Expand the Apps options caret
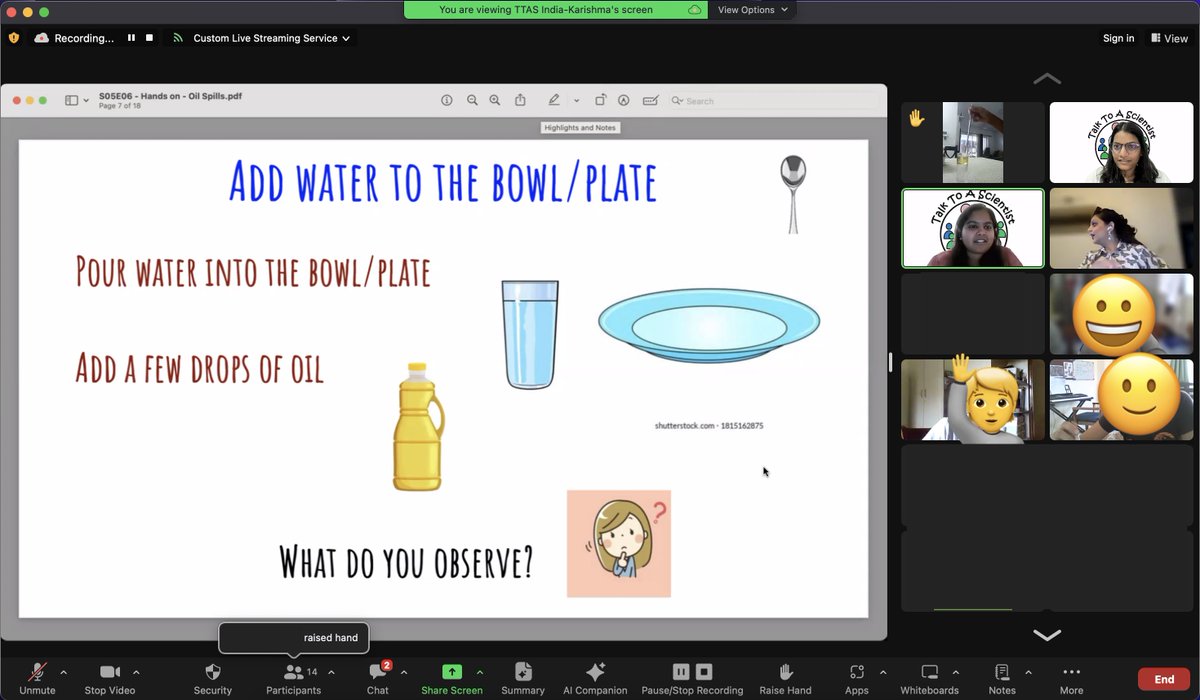This screenshot has width=1200, height=700. coord(882,672)
